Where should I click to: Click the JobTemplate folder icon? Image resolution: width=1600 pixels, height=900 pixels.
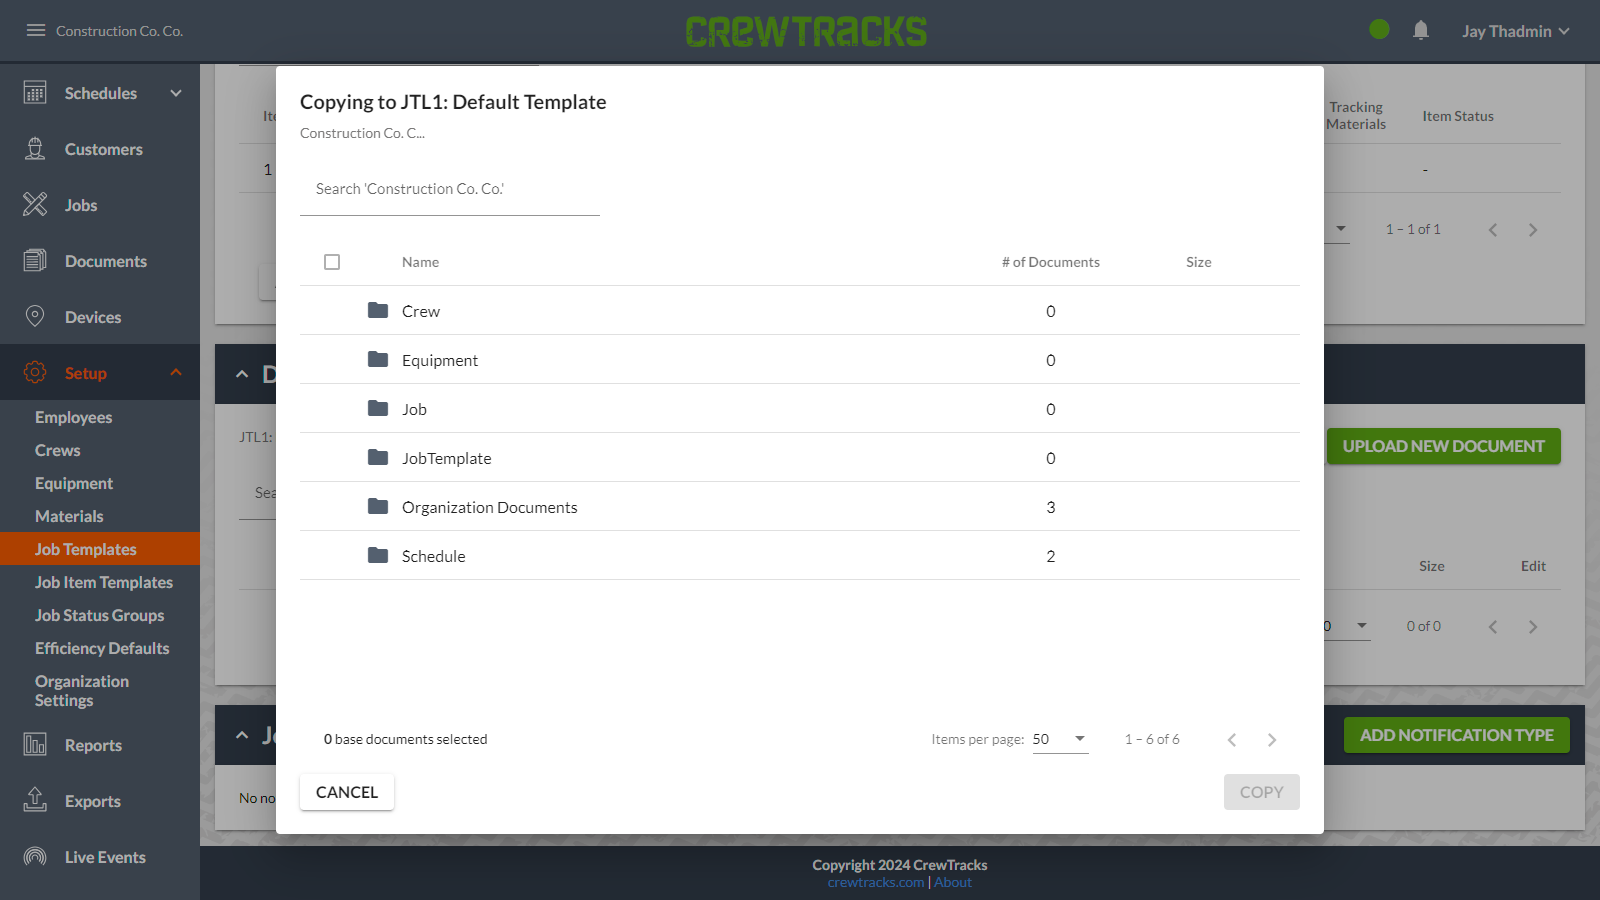[378, 457]
